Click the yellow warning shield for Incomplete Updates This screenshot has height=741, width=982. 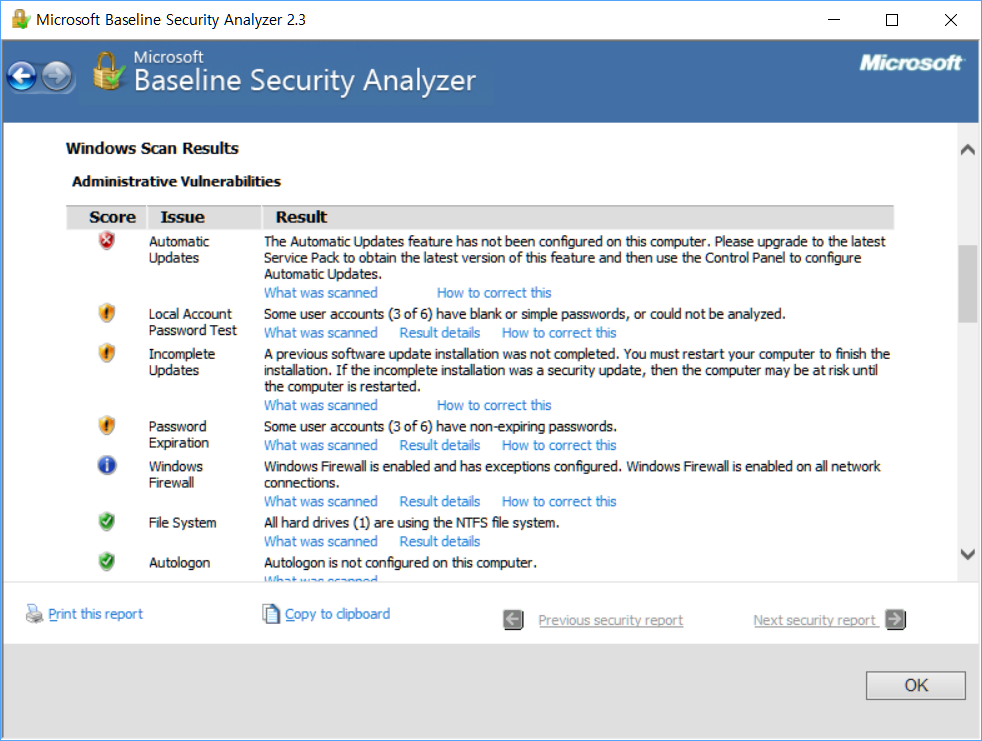(x=107, y=353)
